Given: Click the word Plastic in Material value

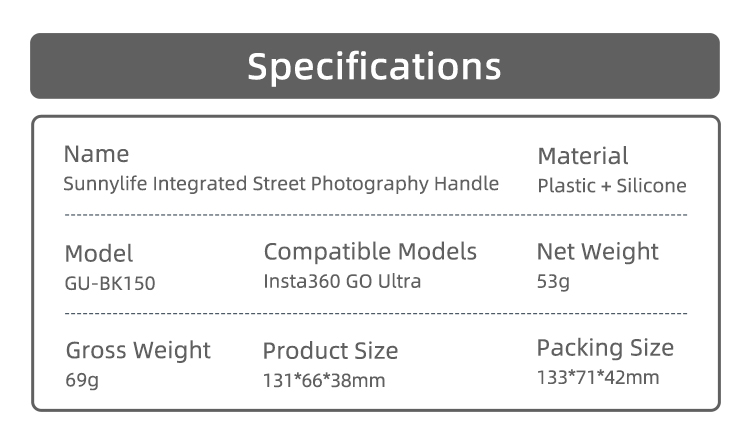Looking at the screenshot, I should (x=565, y=186).
